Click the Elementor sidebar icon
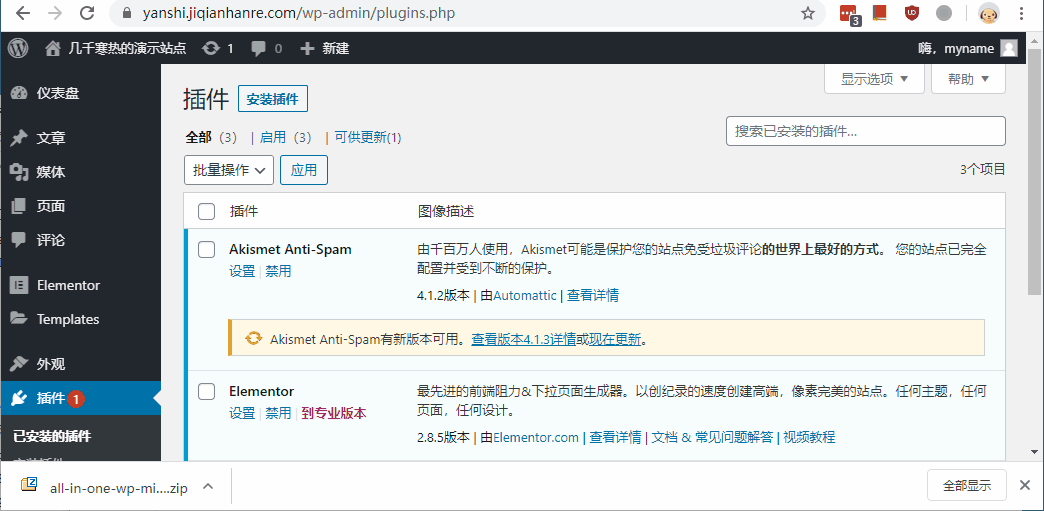Viewport: 1044px width, 511px height. pyautogui.click(x=19, y=285)
